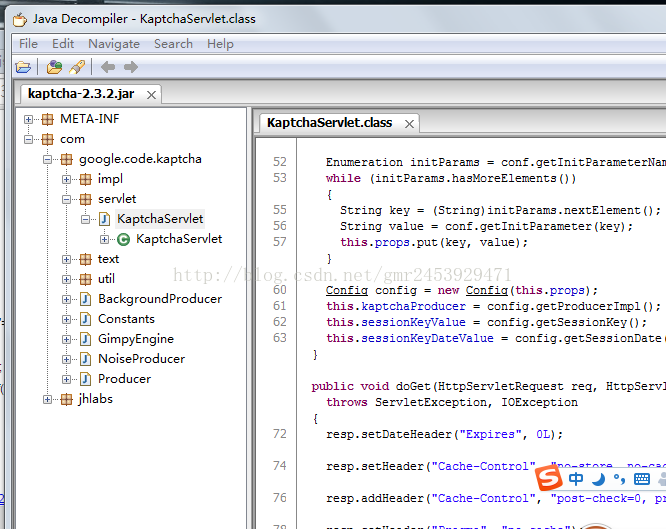Click the Producer file icon

tap(85, 379)
